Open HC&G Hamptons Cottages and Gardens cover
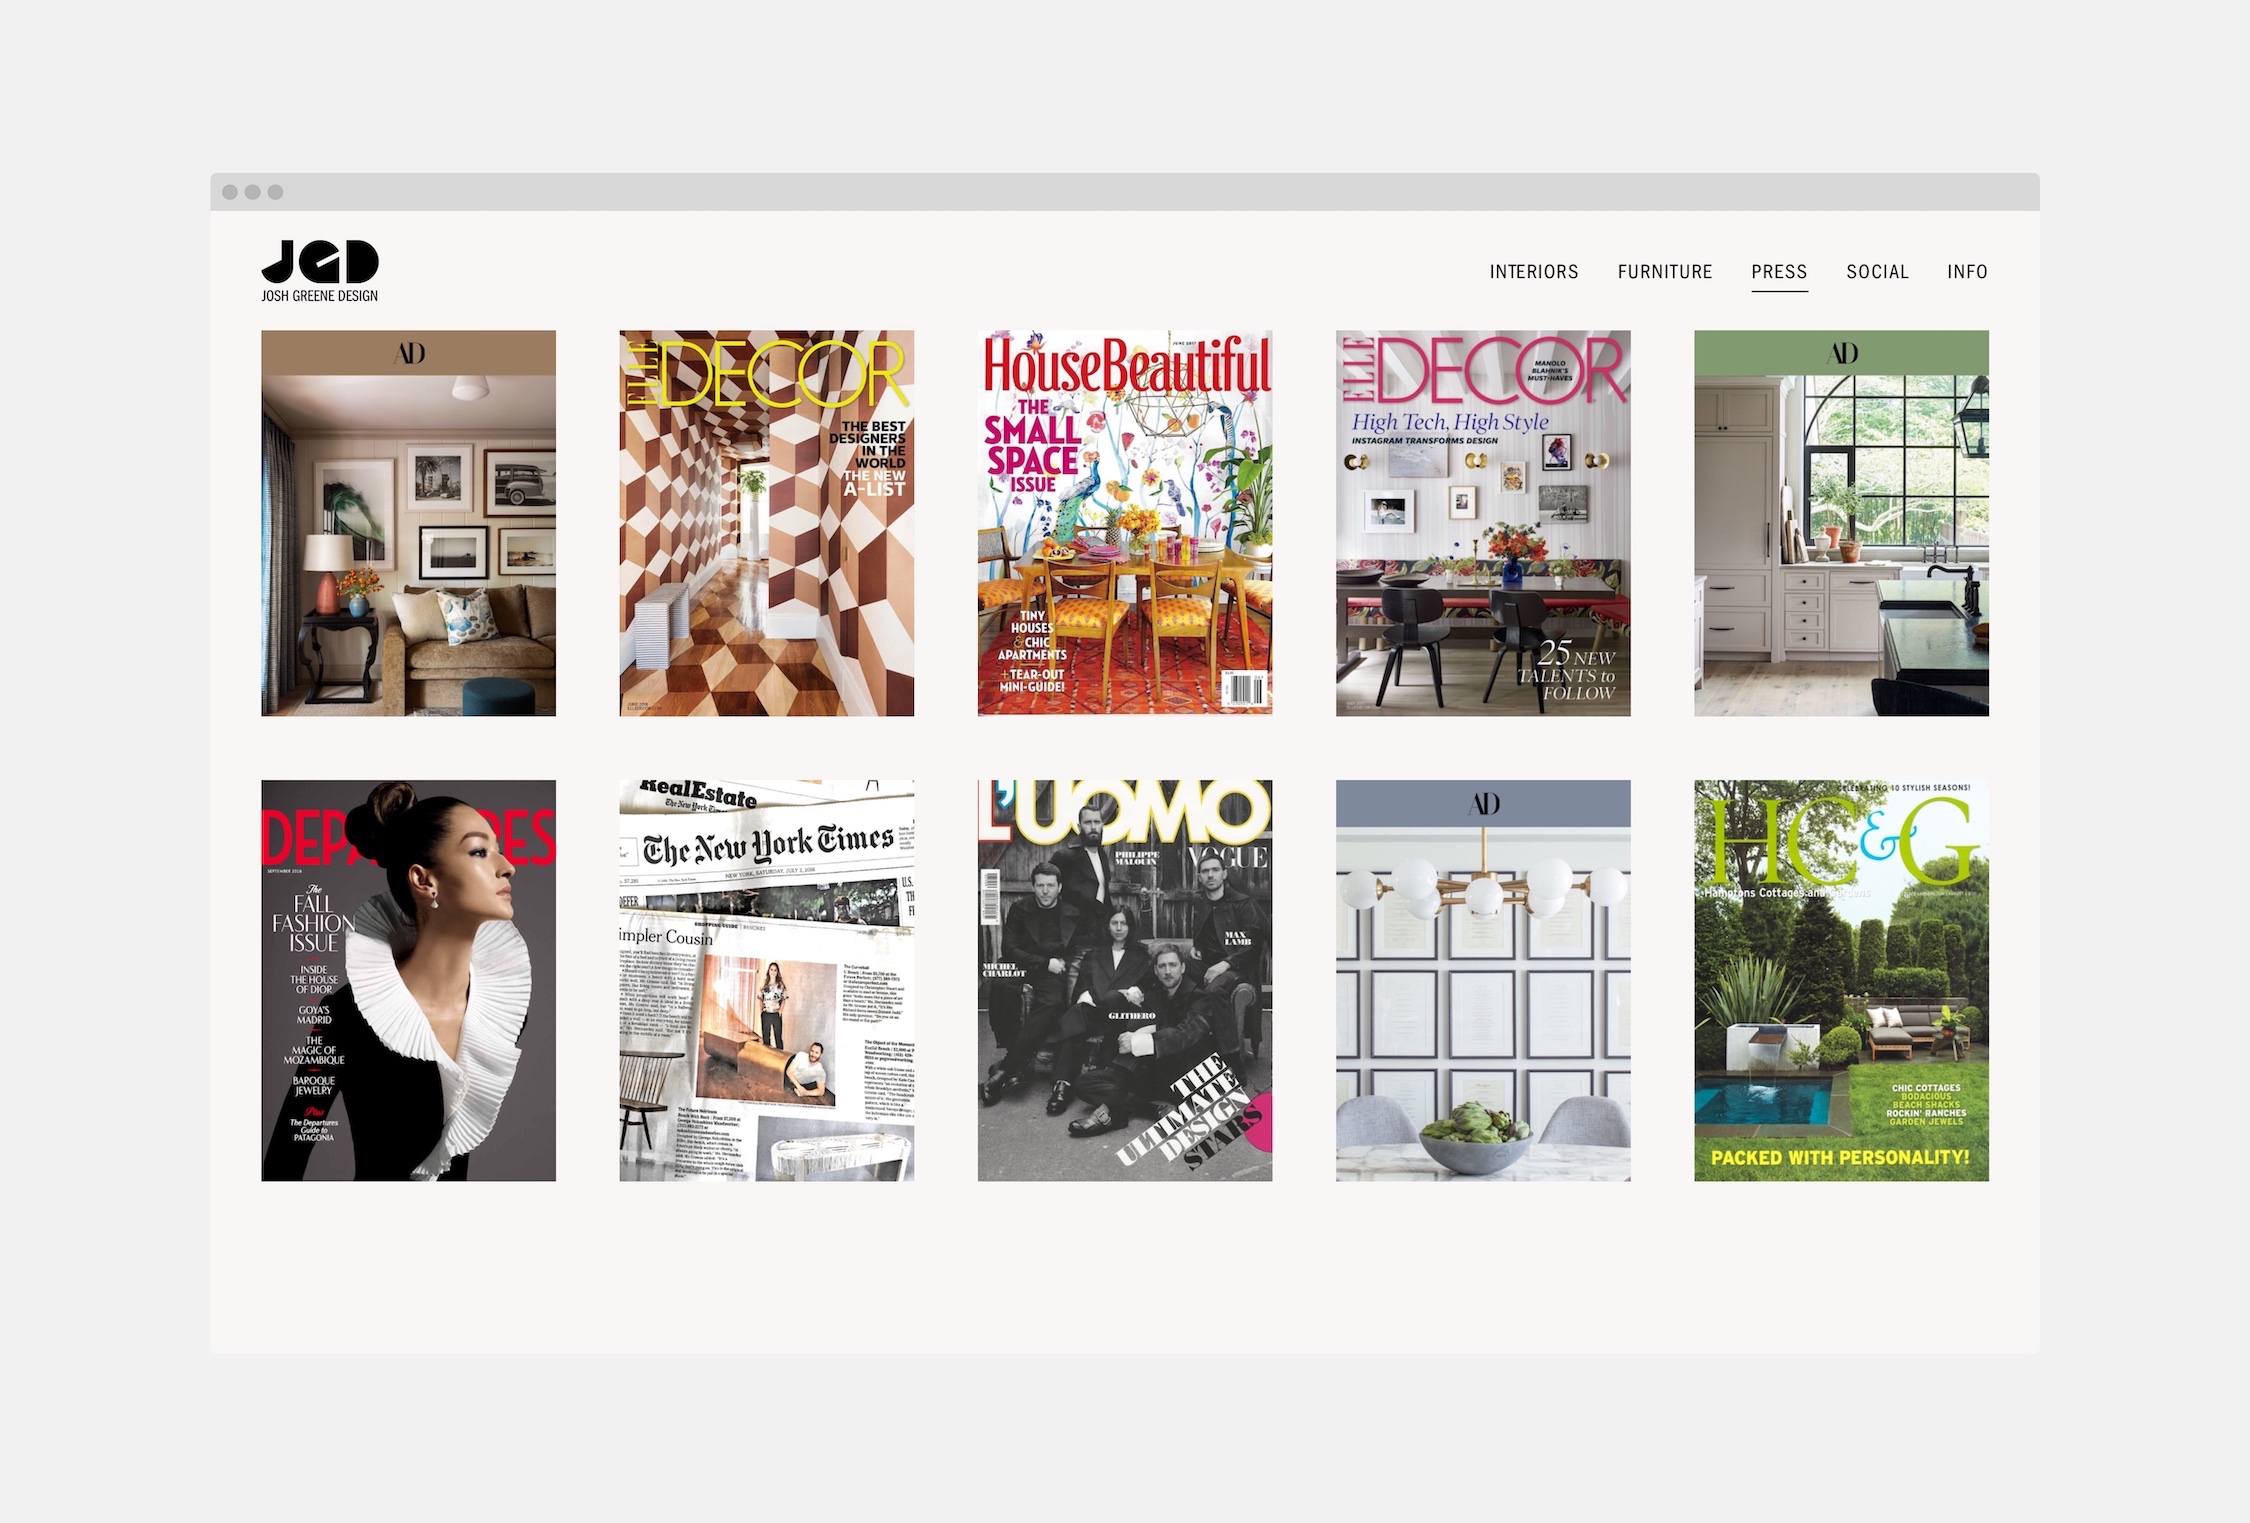Viewport: 2250px width, 1523px height. (1841, 981)
